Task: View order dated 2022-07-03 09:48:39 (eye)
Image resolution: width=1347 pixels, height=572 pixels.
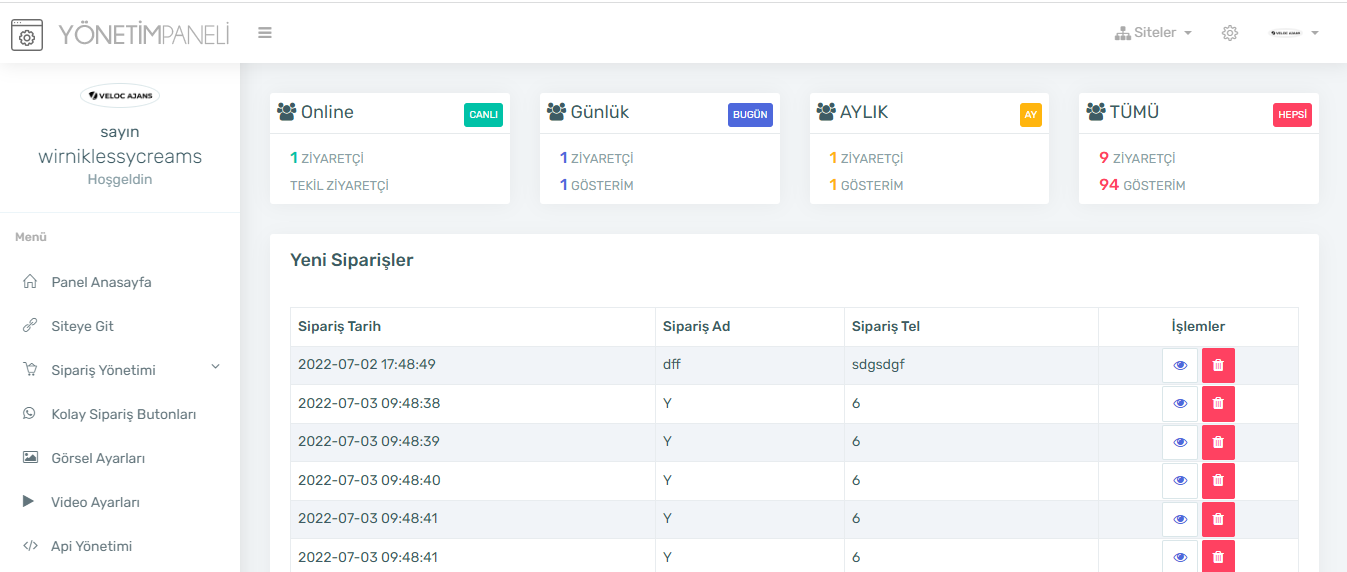Action: (1180, 442)
